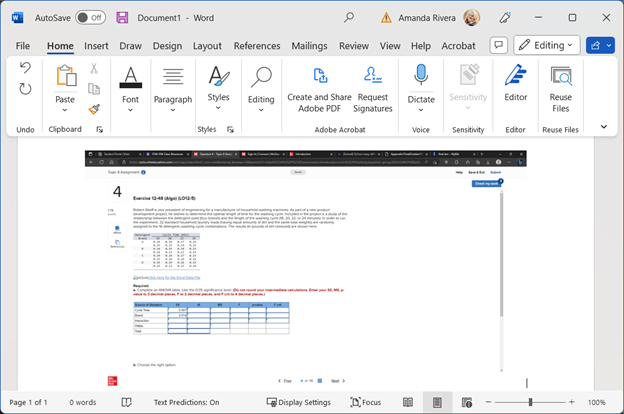The image size is (624, 414).
Task: Switch to Read Mode view
Action: point(408,402)
